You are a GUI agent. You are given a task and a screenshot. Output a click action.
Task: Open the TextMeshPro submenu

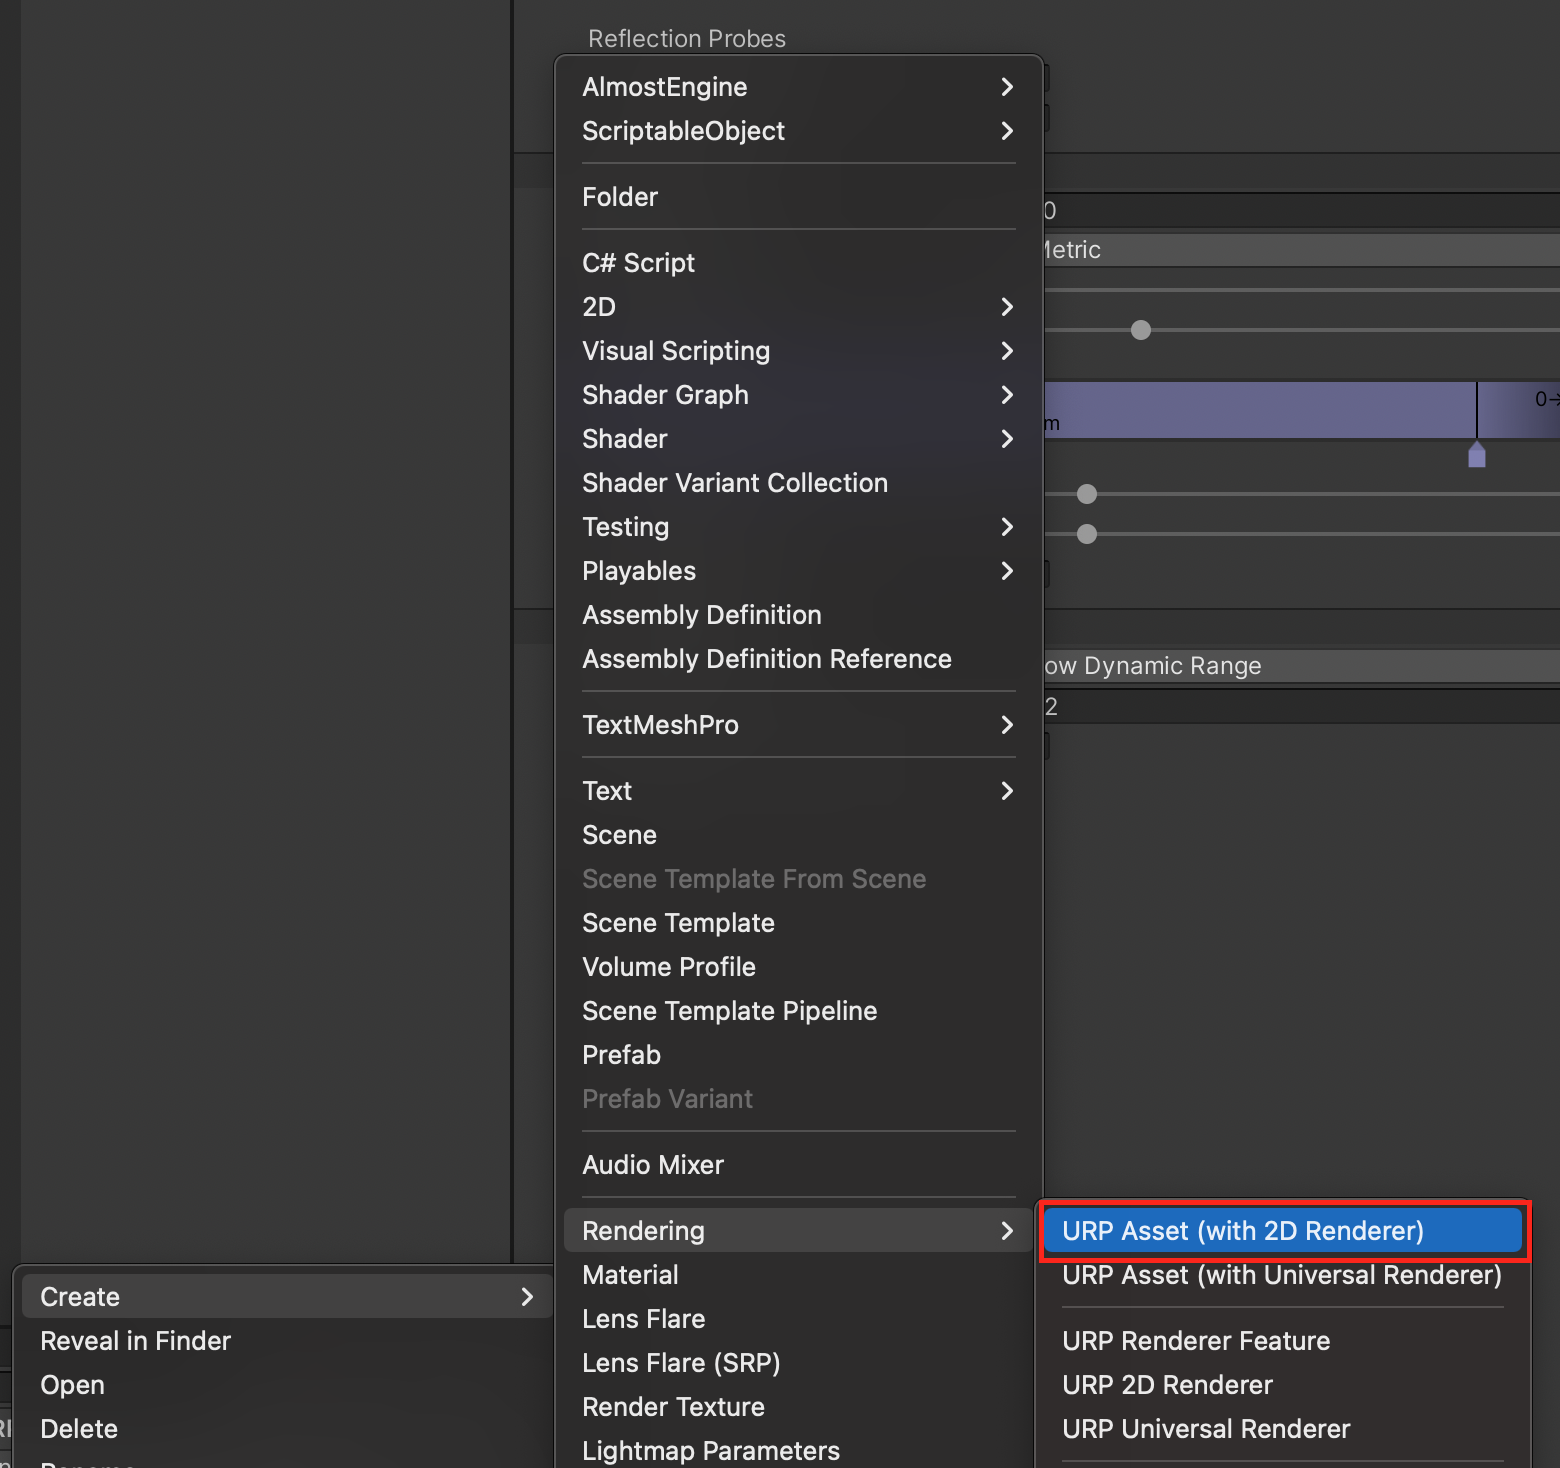coord(798,725)
